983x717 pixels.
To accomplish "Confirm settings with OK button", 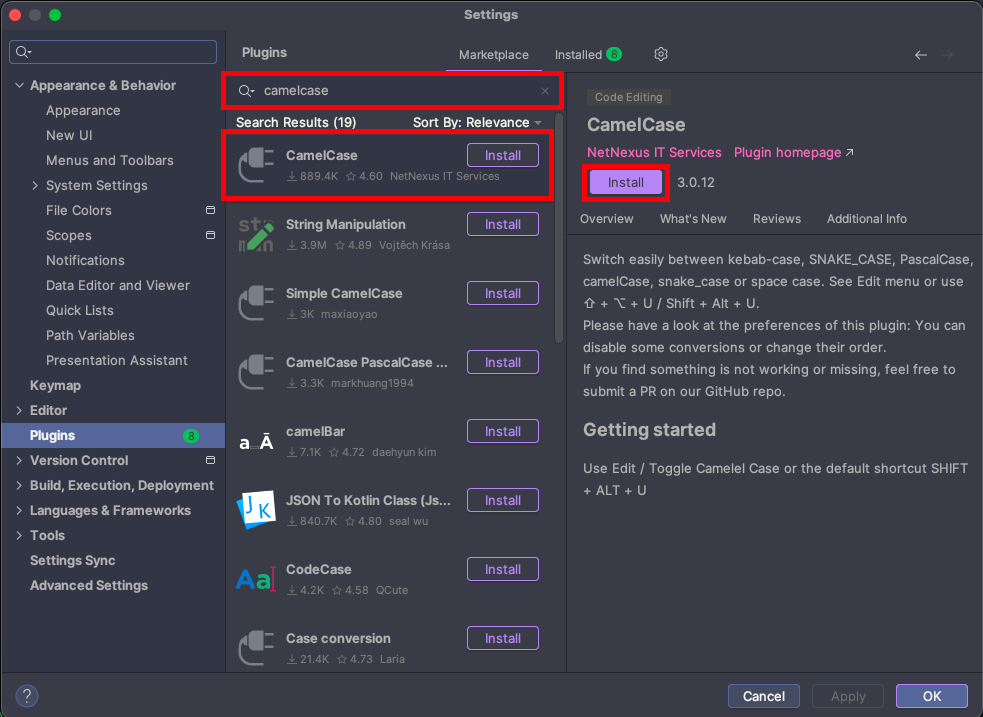I will [x=932, y=696].
